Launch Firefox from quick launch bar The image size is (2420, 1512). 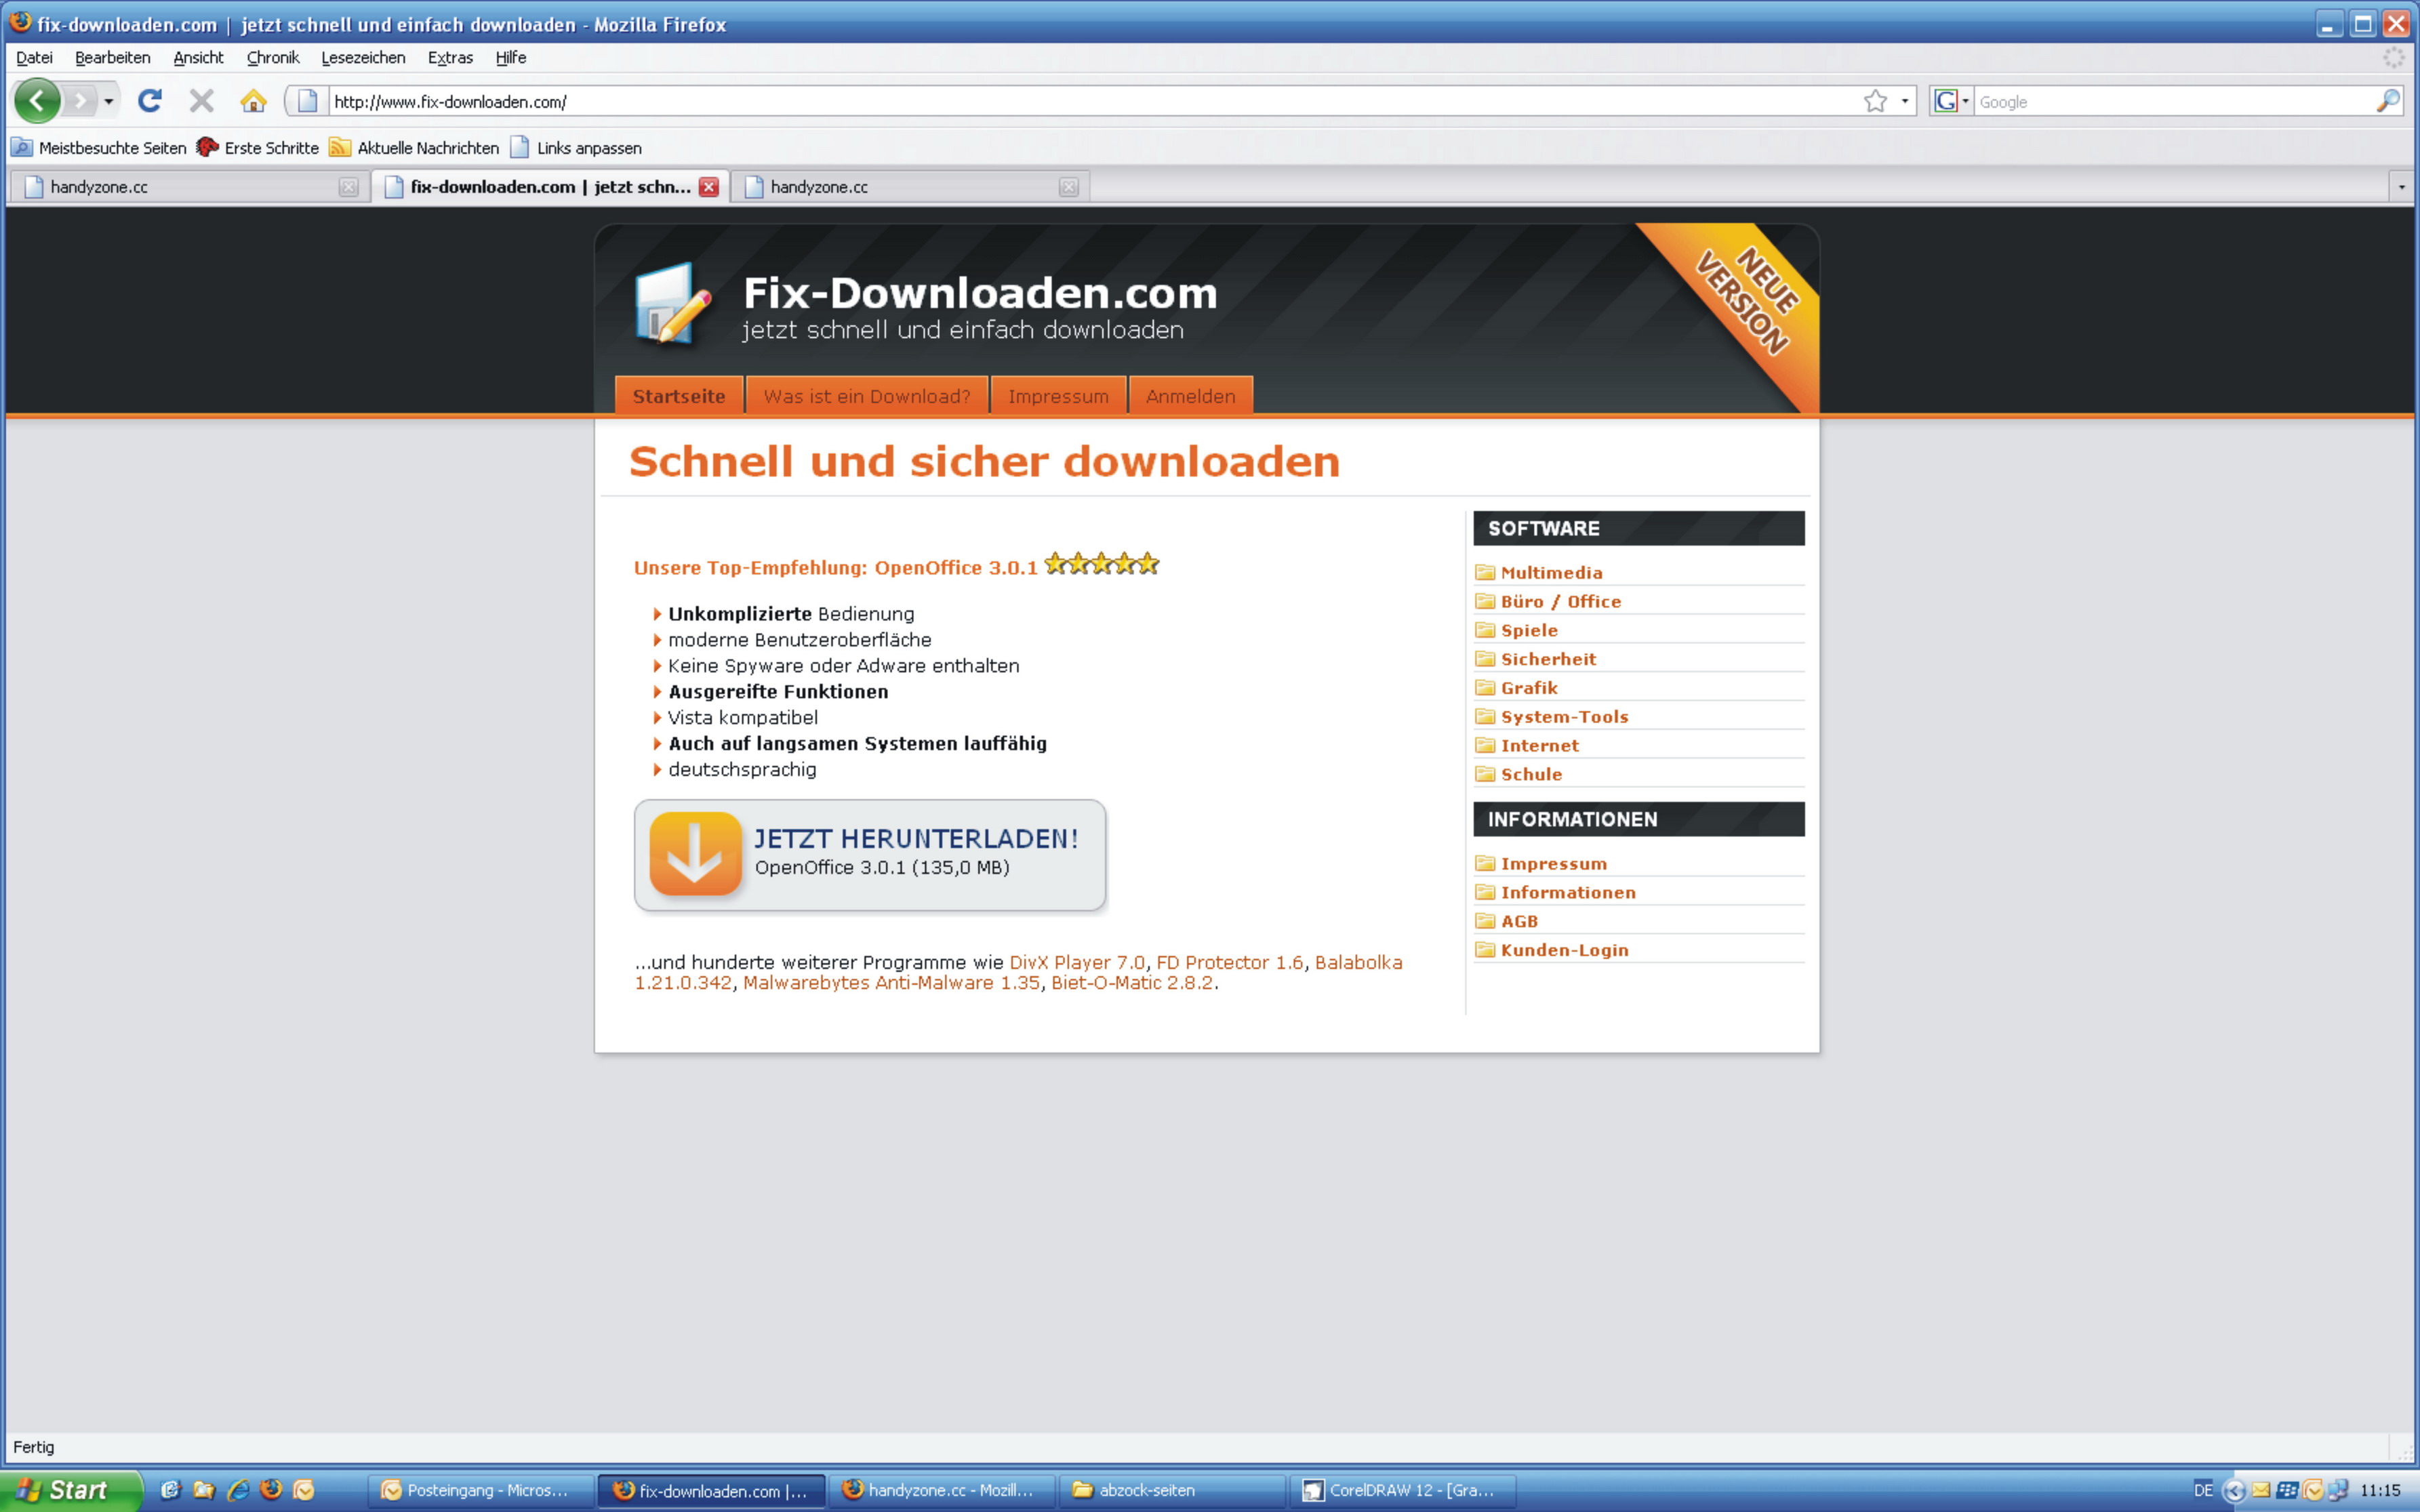[x=271, y=1490]
